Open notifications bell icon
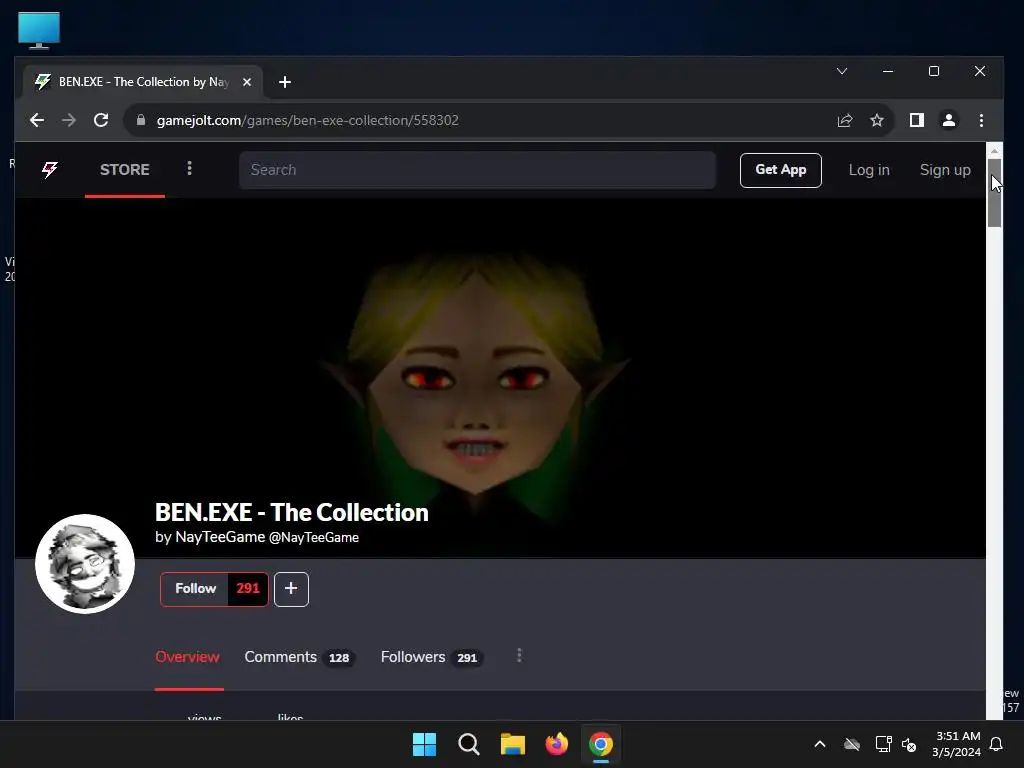This screenshot has width=1024, height=768. point(997,744)
